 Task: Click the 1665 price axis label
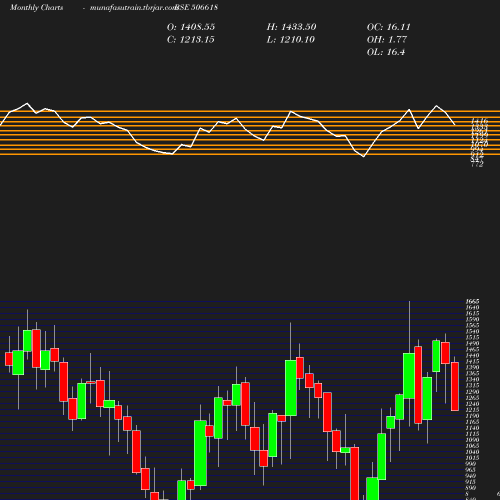tap(473, 301)
